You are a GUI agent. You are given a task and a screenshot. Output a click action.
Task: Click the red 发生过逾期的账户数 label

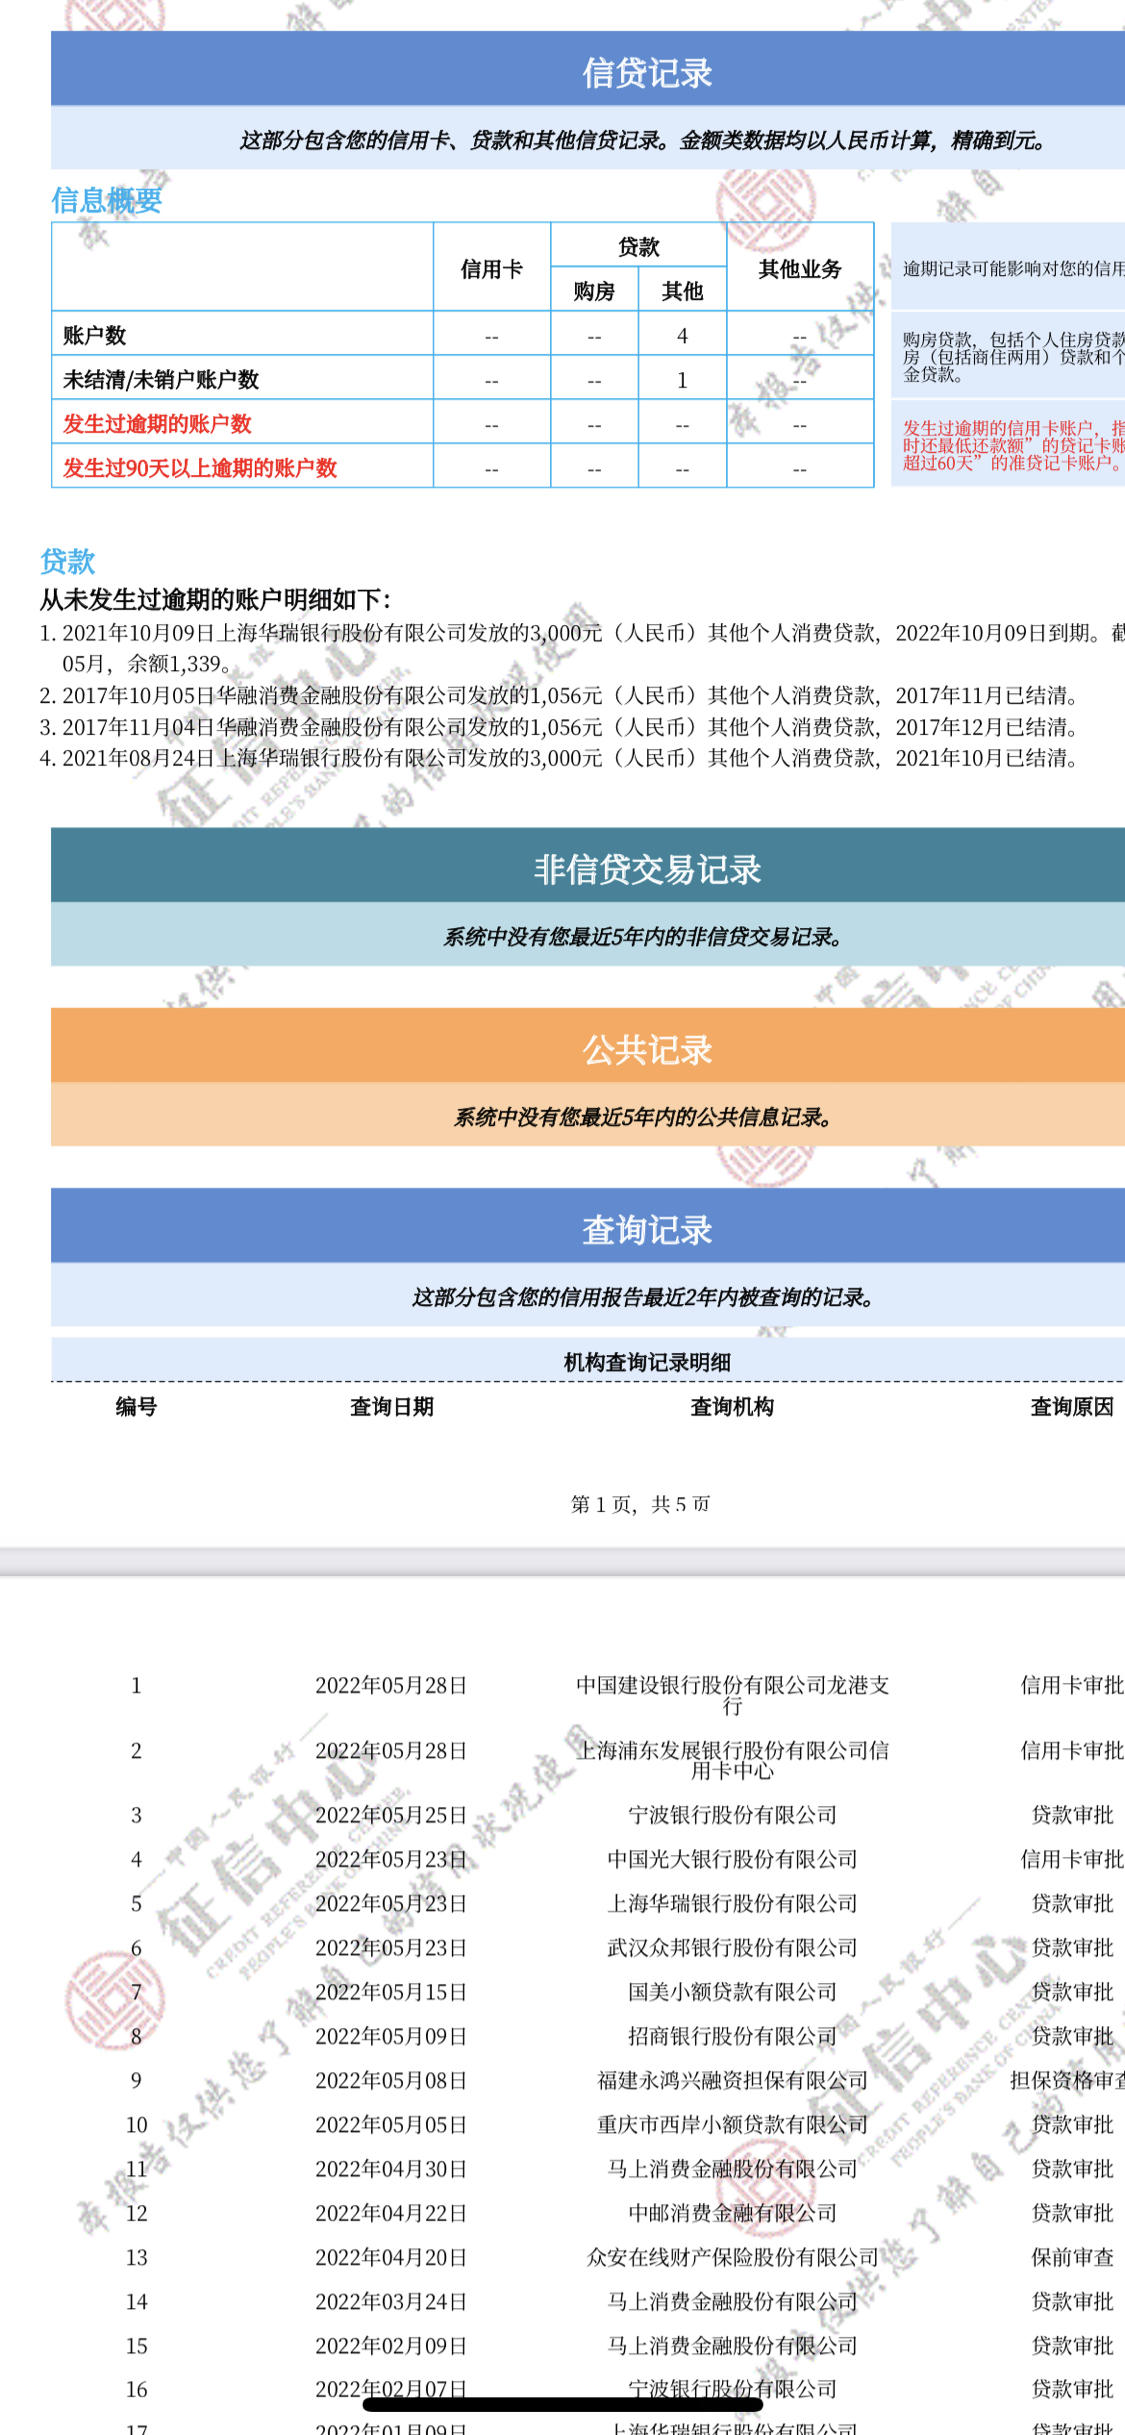click(157, 424)
